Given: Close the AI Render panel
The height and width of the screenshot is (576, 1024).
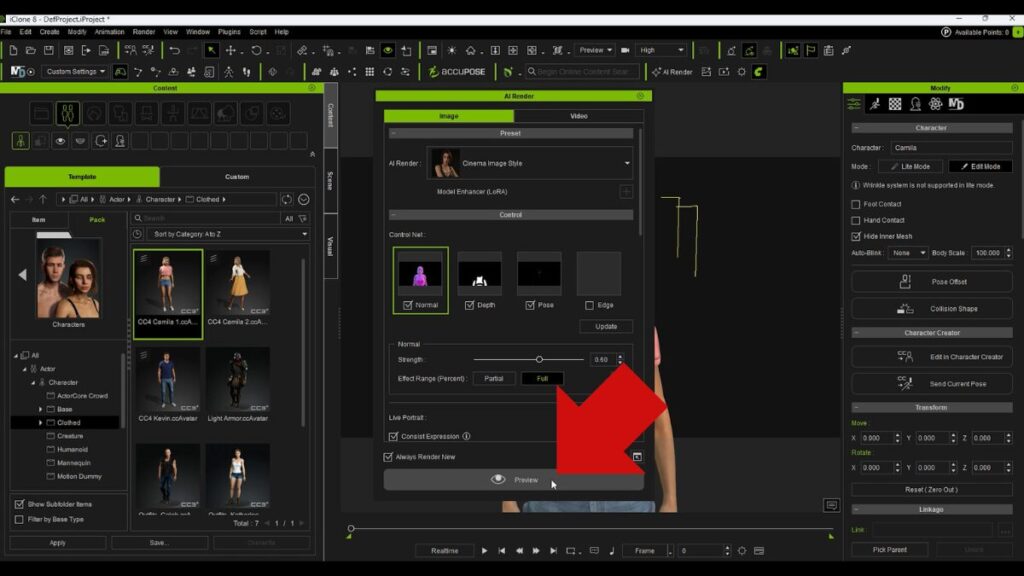Looking at the screenshot, I should click(x=640, y=96).
